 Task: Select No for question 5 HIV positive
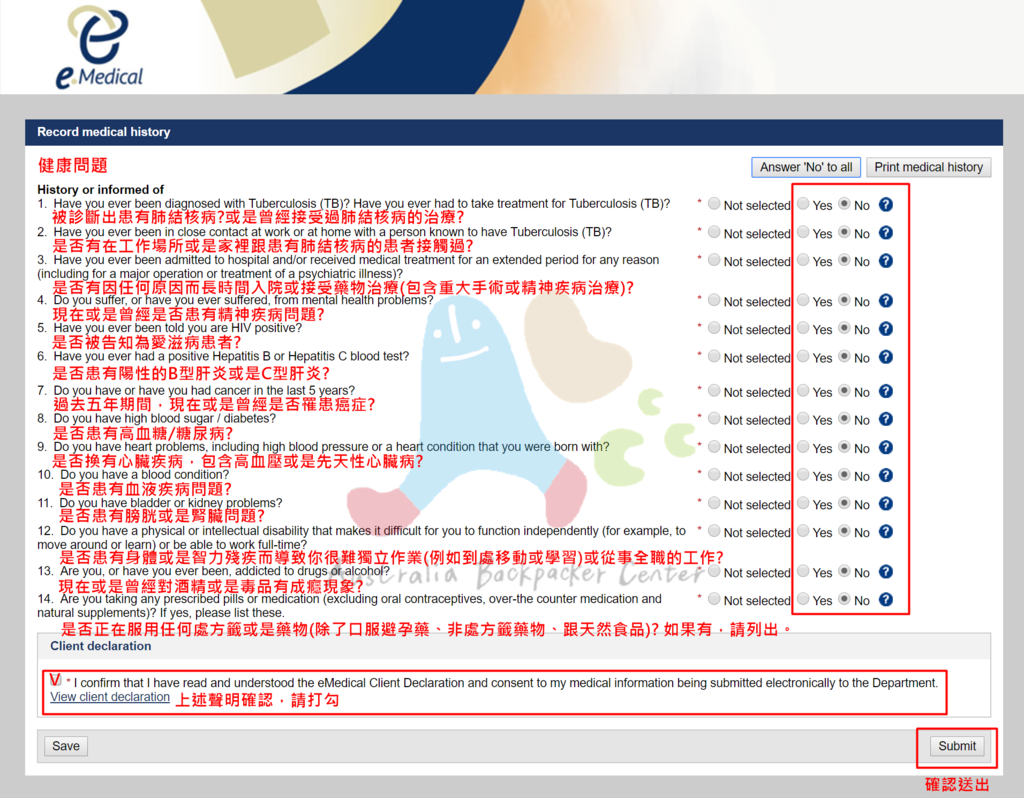(x=844, y=328)
